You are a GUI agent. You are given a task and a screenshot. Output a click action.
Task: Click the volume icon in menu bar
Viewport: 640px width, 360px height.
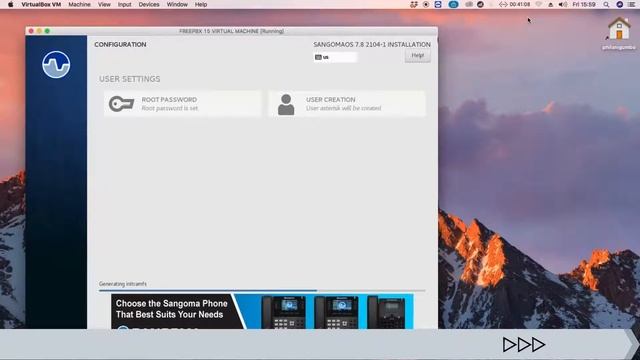(x=562, y=4)
